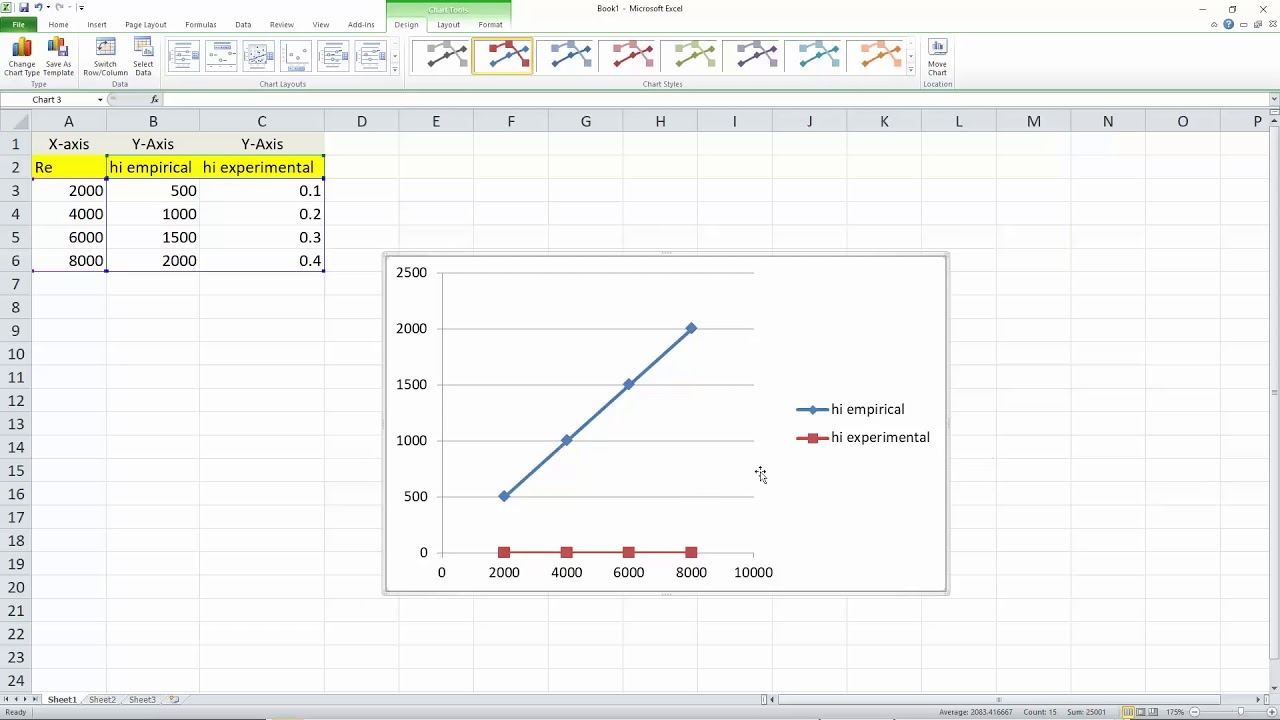Minimize the ribbon with the caret icon
The height and width of the screenshot is (720, 1280).
1214,24
